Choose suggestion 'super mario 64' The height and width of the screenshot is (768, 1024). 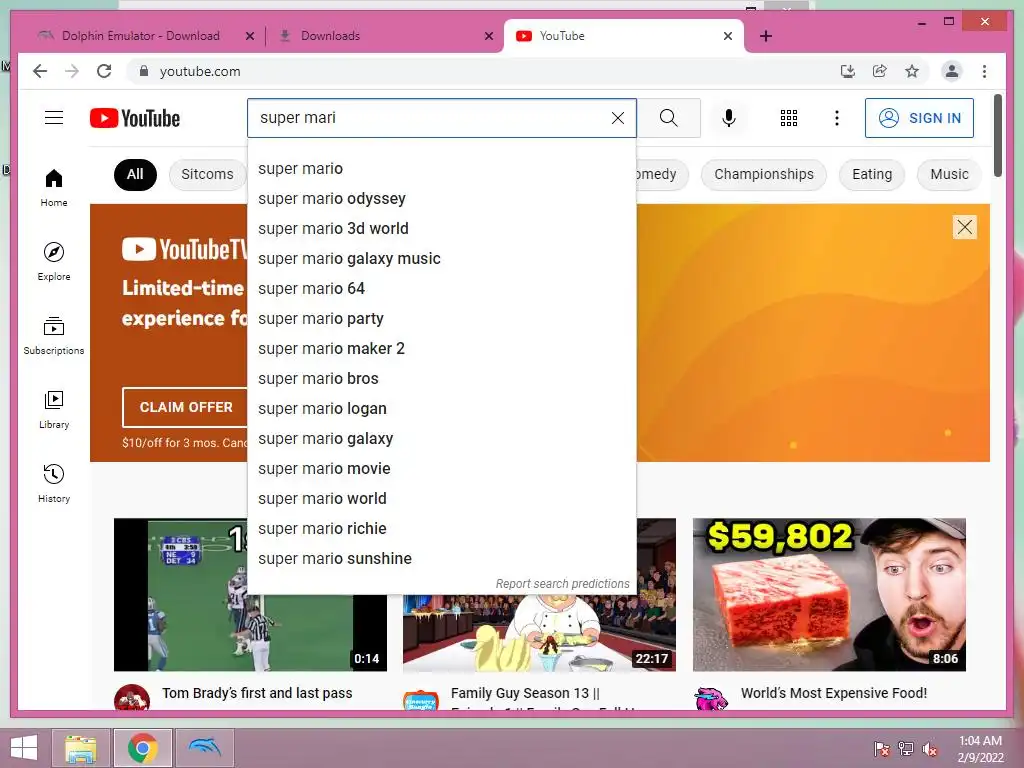pos(441,289)
